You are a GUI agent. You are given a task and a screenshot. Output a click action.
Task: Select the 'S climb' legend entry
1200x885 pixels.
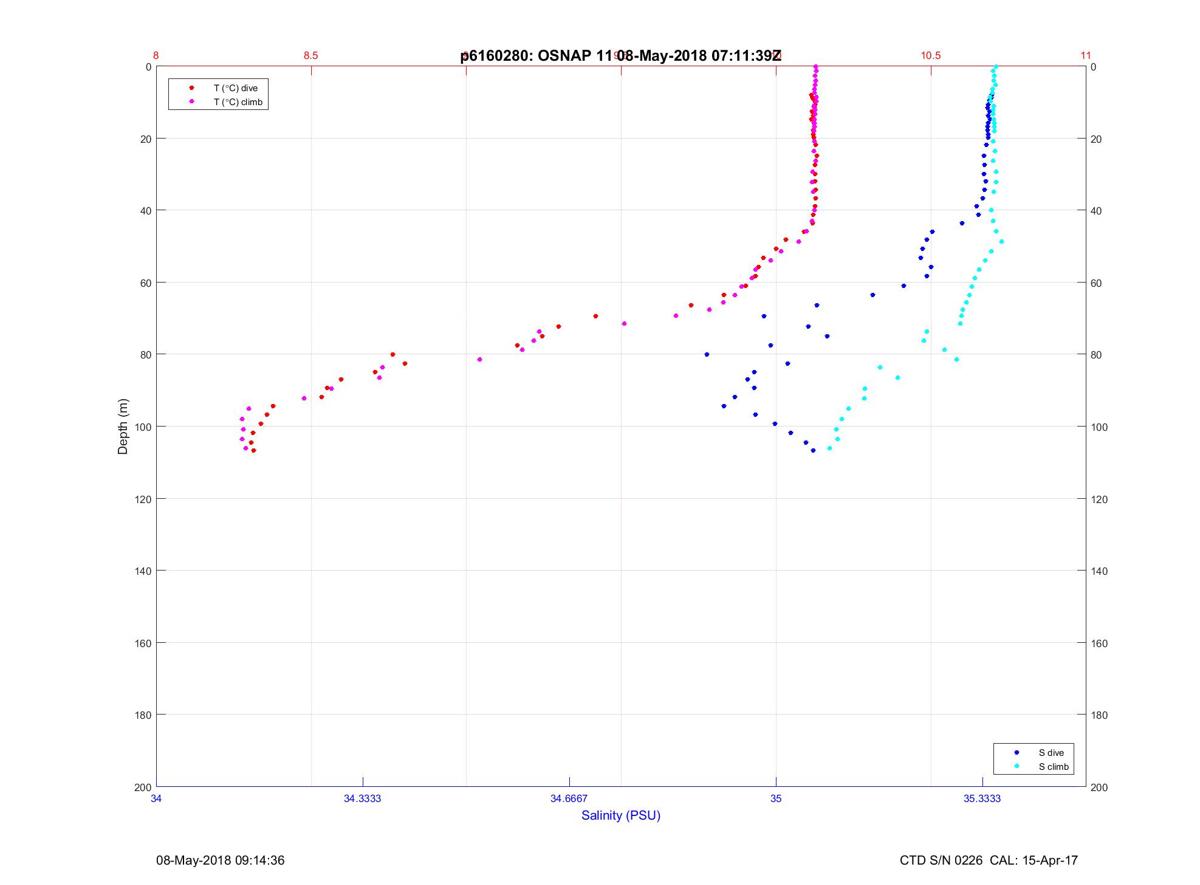pyautogui.click(x=1053, y=767)
